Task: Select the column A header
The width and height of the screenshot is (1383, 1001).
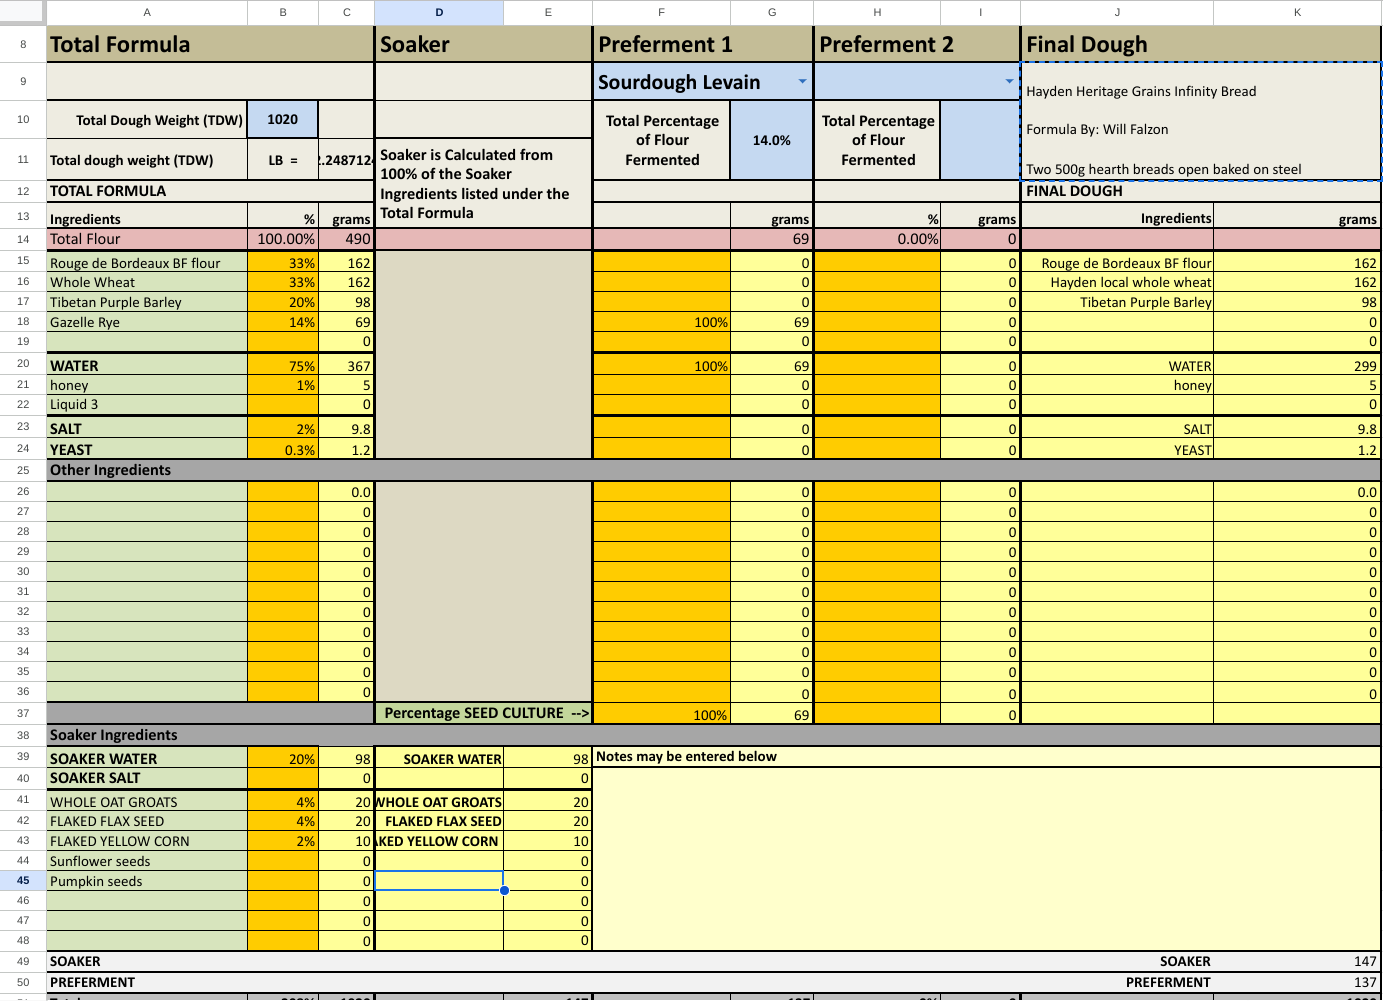Action: tap(147, 12)
